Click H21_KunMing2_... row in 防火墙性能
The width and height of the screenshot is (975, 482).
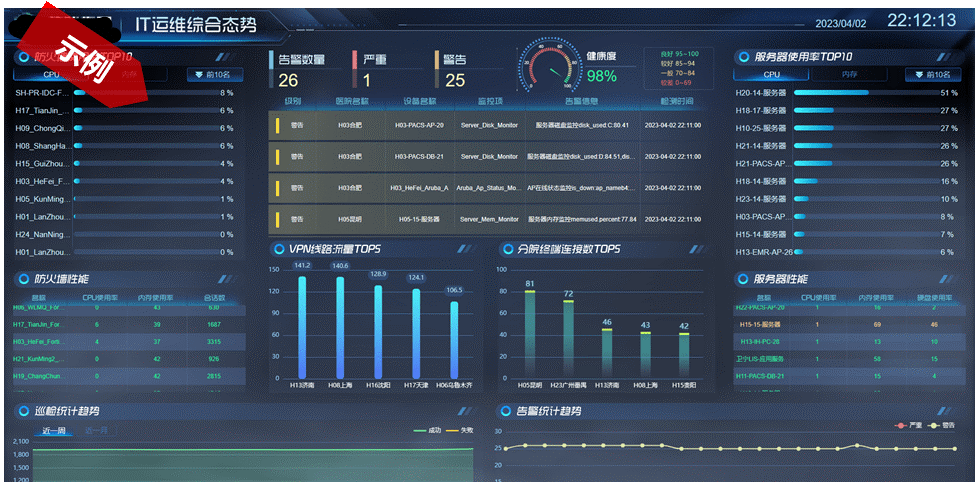pyautogui.click(x=129, y=359)
